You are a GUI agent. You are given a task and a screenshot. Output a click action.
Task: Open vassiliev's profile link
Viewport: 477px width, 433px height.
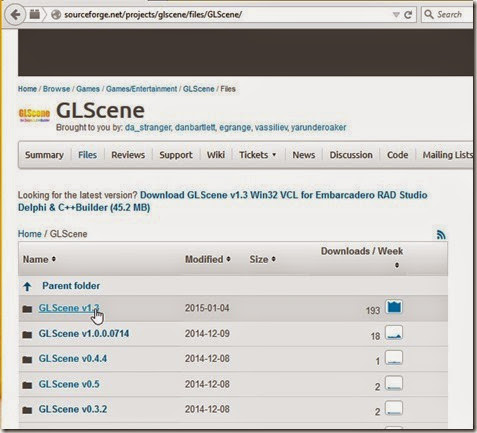coord(271,127)
